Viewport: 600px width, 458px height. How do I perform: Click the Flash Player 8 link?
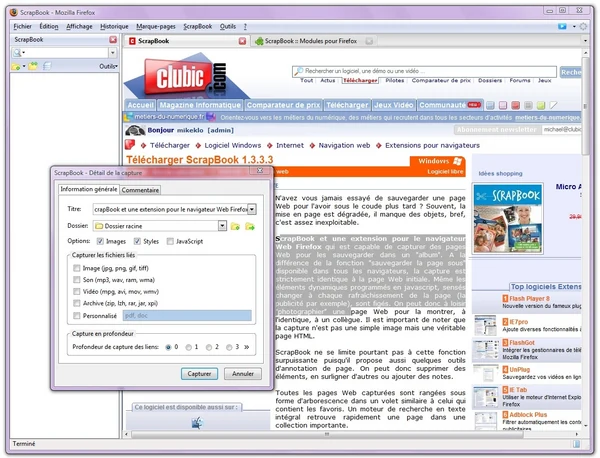point(529,298)
